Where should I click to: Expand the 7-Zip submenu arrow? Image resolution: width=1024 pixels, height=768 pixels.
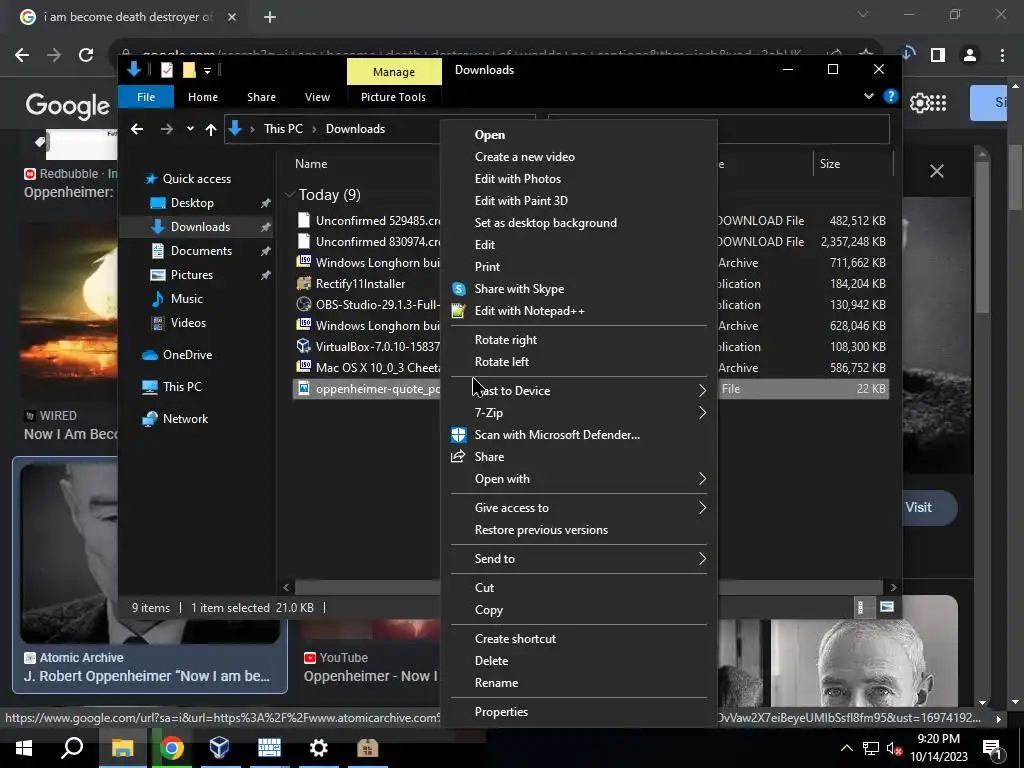tap(702, 413)
